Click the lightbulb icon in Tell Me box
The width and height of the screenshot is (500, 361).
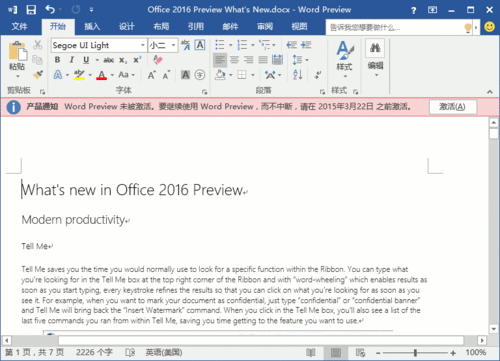point(468,28)
